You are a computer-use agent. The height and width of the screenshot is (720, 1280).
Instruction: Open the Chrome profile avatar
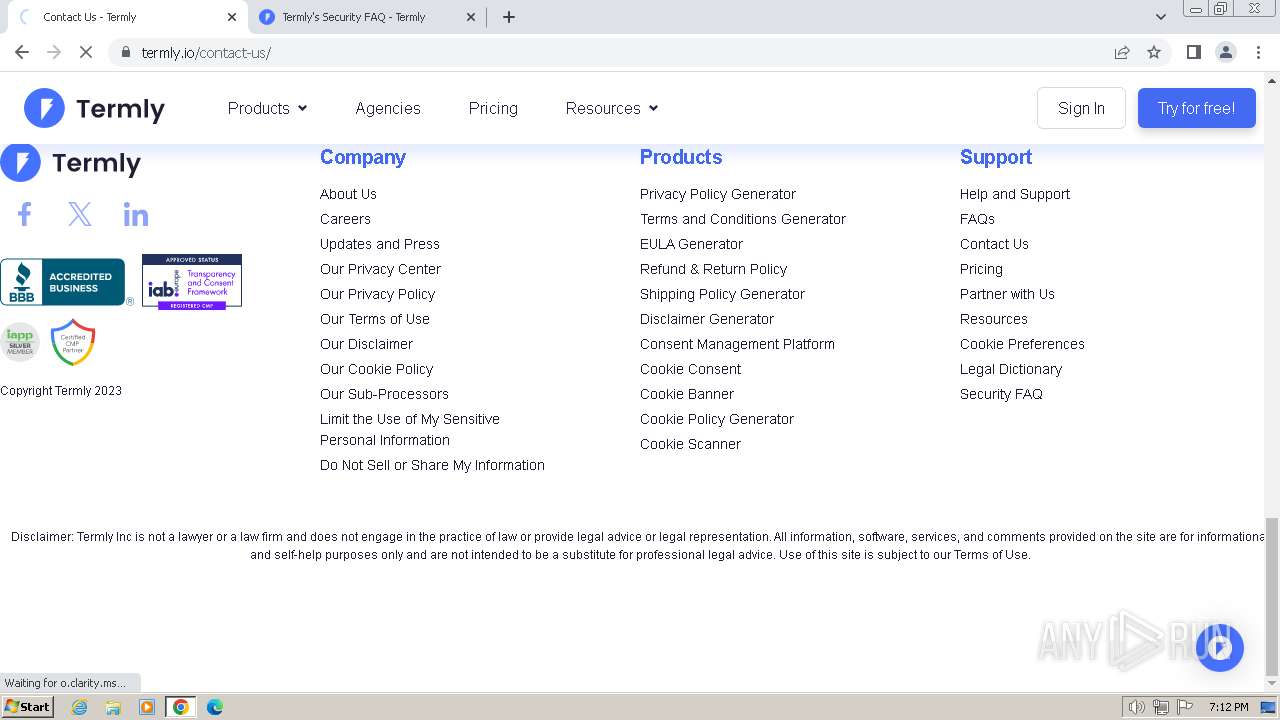click(x=1225, y=52)
